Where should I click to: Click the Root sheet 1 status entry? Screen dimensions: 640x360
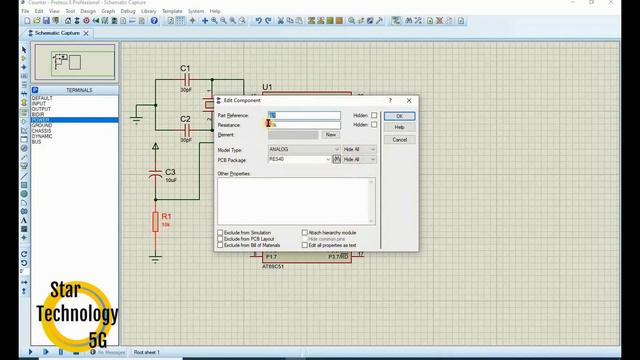[x=147, y=352]
